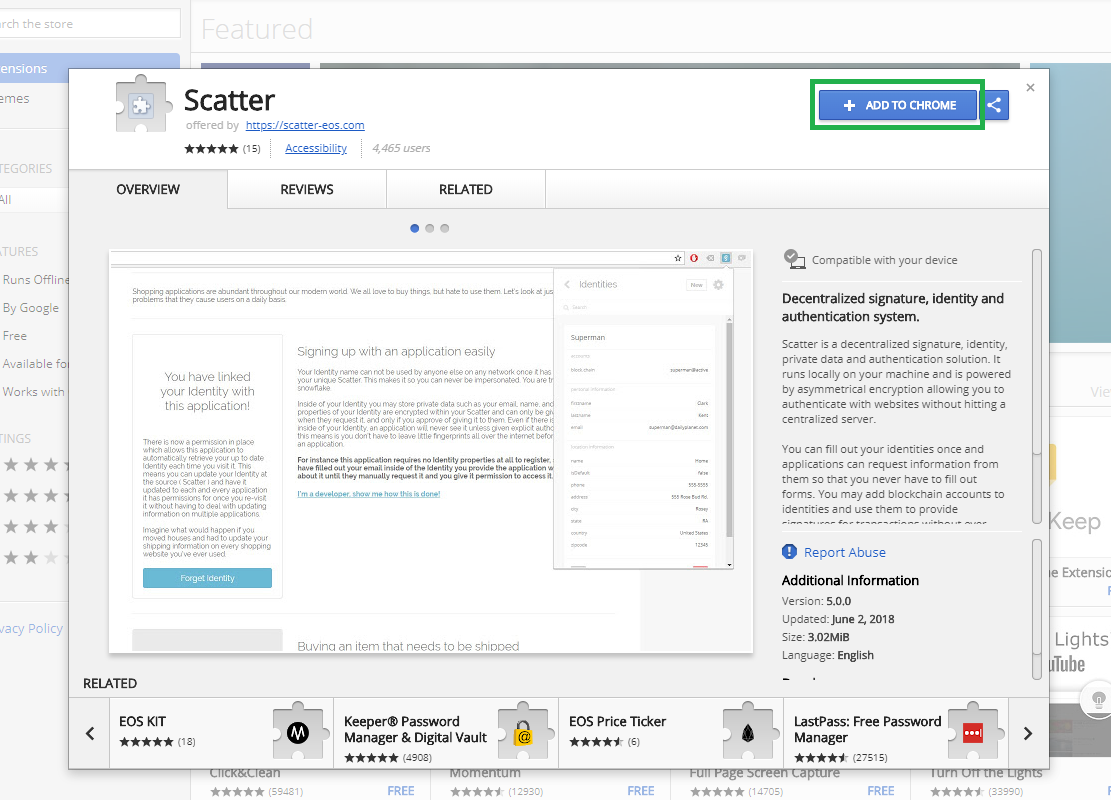Toggle the Free filter
1111x800 pixels.
coord(14,335)
